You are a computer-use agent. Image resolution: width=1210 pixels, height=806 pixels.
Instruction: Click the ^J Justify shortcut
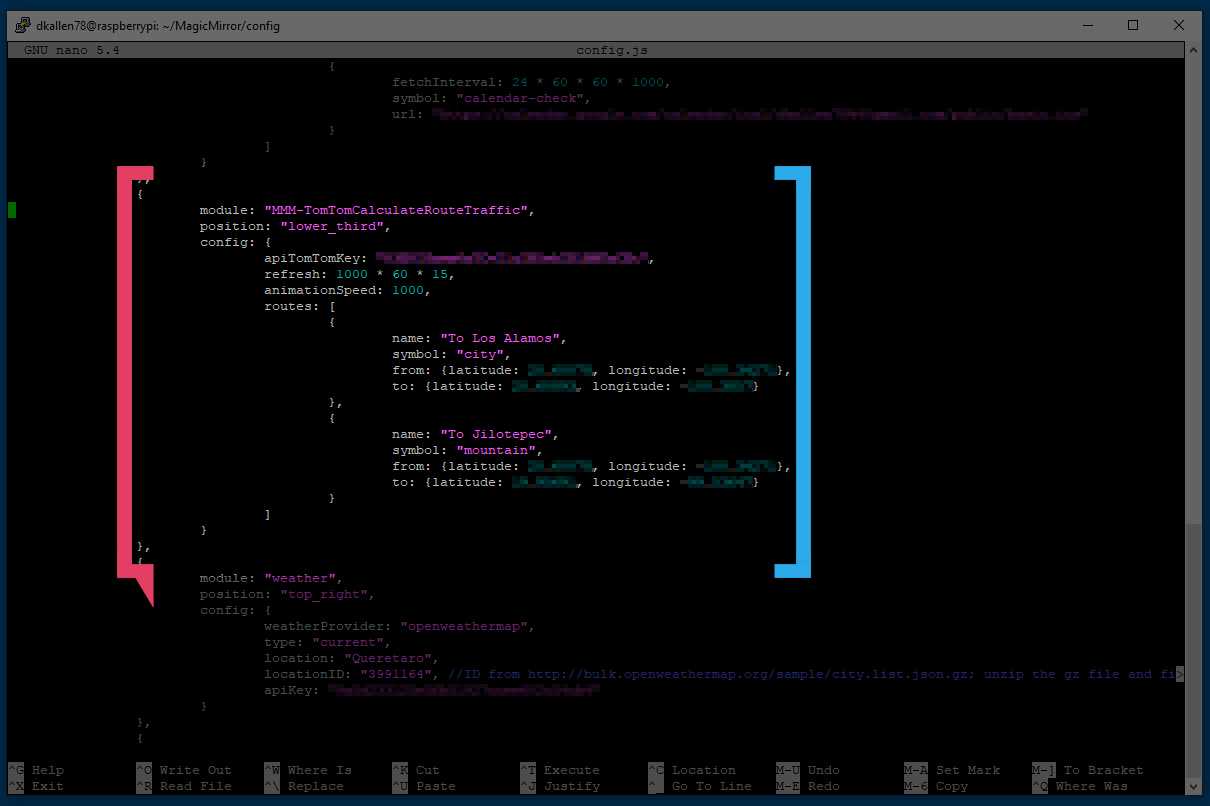coord(560,786)
